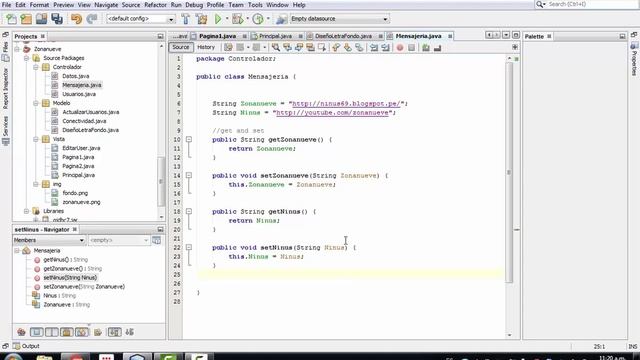640x360 pixels.
Task: Select Usuarios.java in Projects tree
Action: point(79,94)
